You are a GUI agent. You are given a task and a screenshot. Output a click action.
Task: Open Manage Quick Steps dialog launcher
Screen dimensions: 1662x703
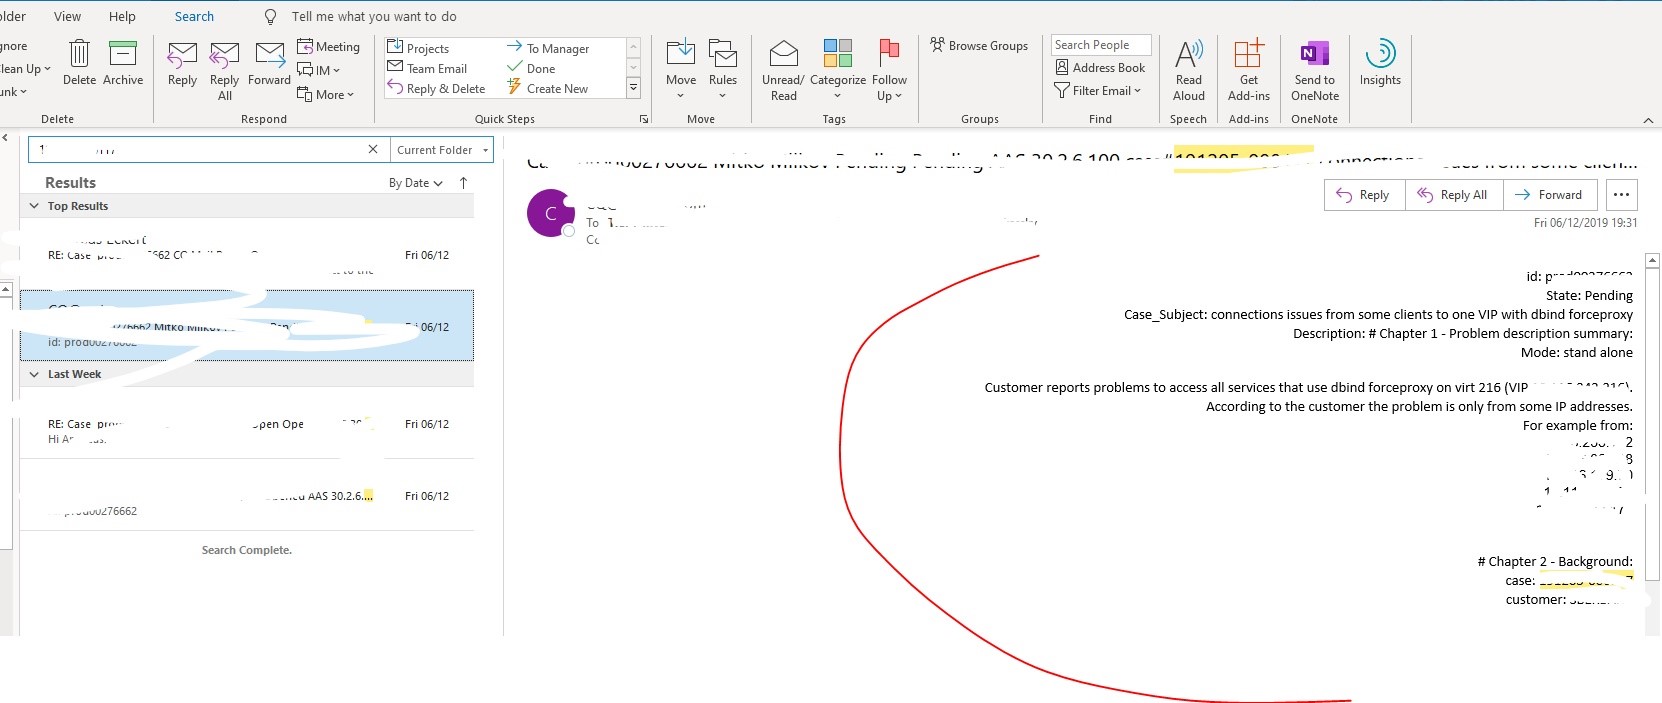tap(644, 119)
